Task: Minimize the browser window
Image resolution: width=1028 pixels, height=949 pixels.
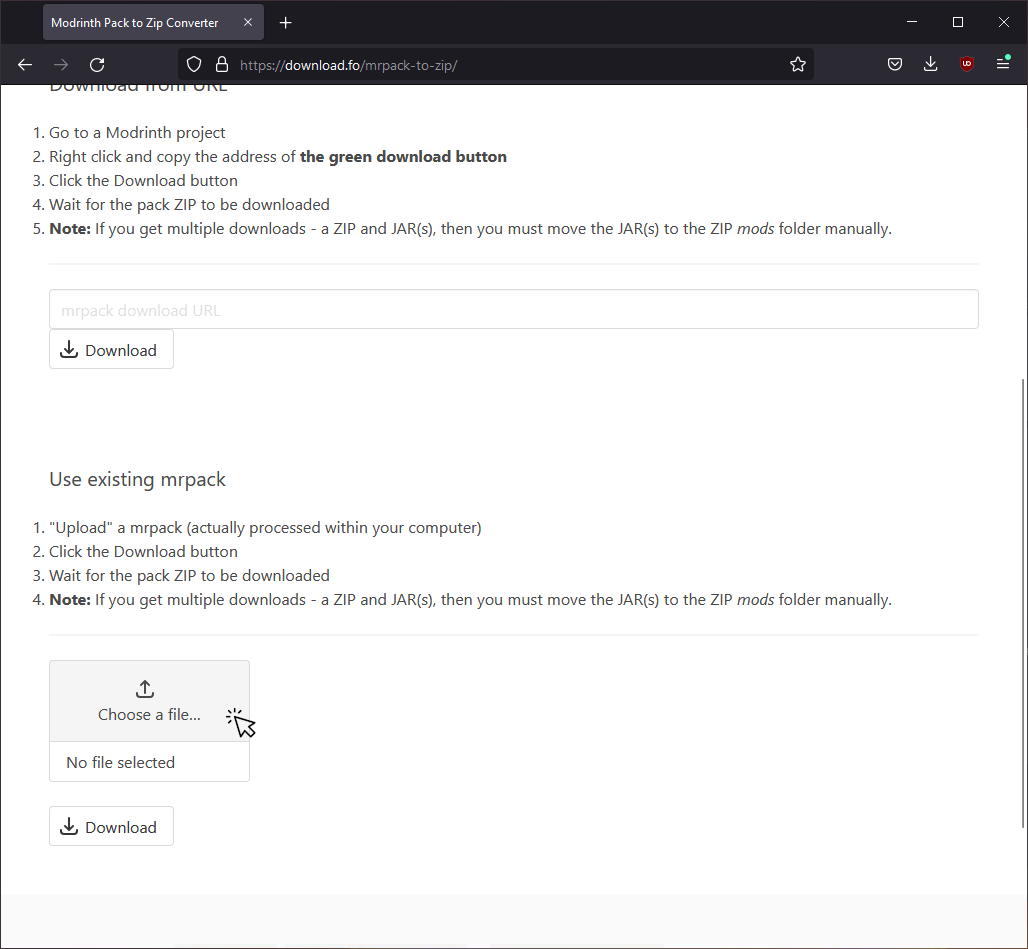Action: coord(911,22)
